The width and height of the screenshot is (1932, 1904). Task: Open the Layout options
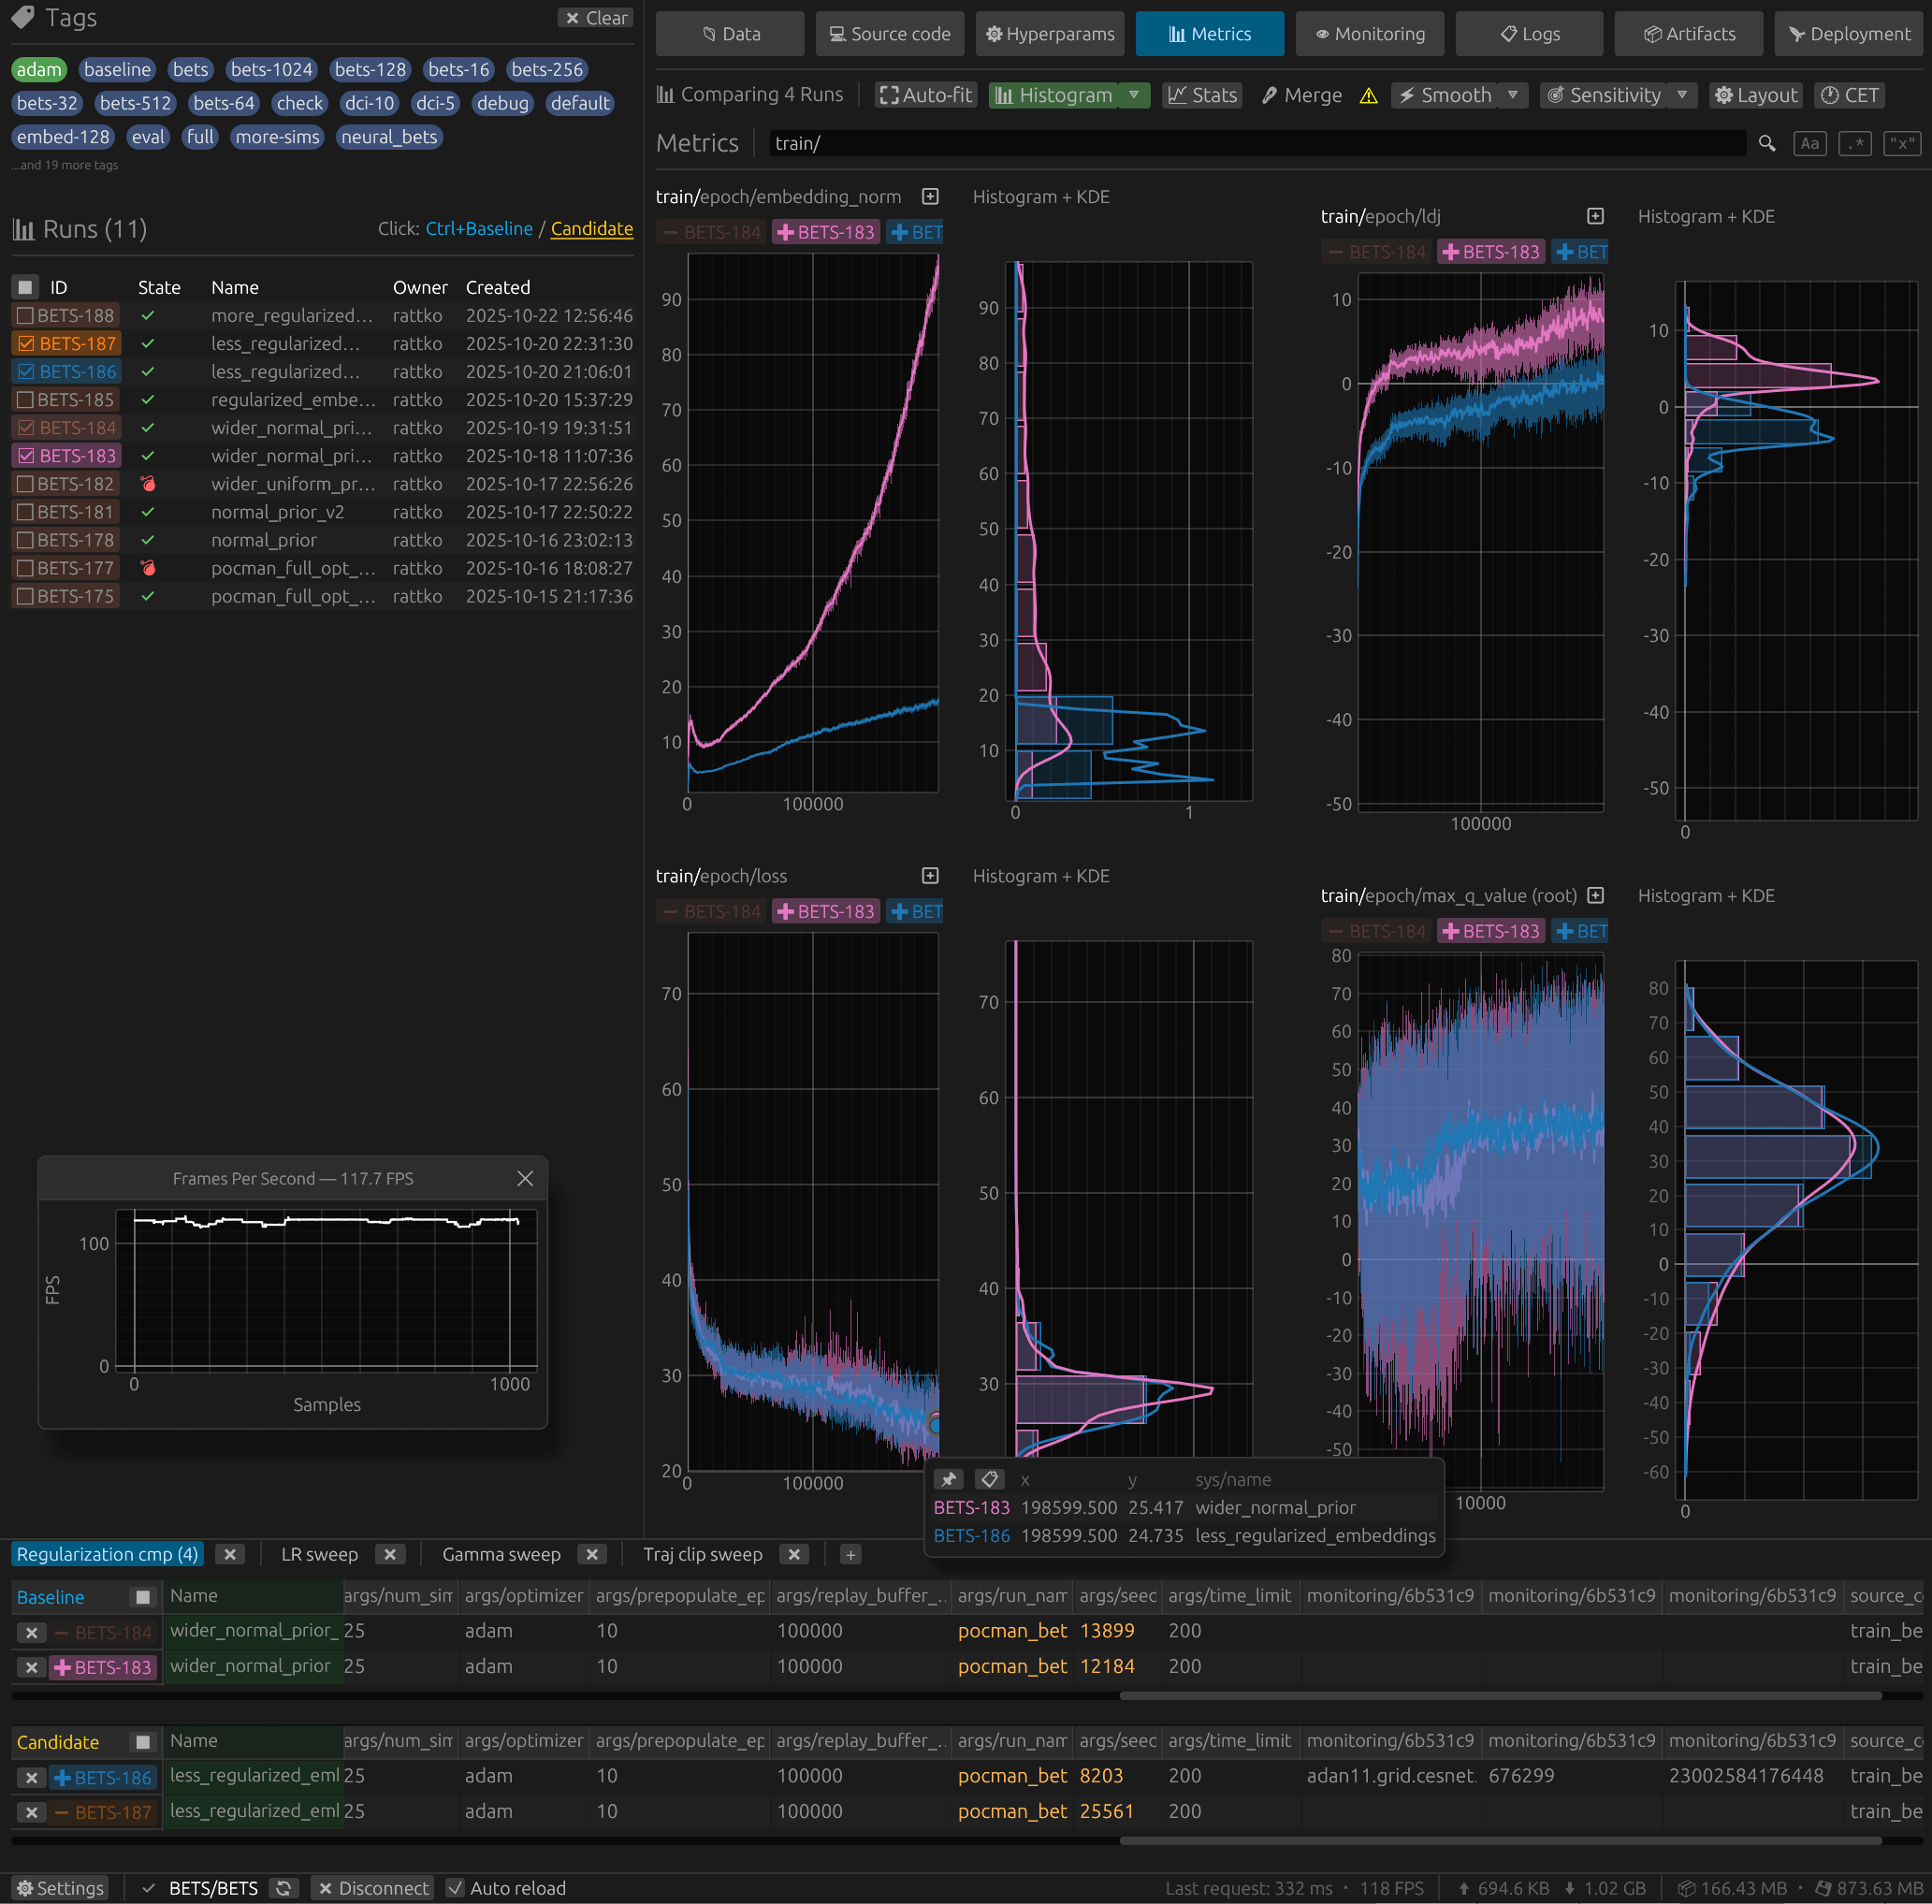1754,95
